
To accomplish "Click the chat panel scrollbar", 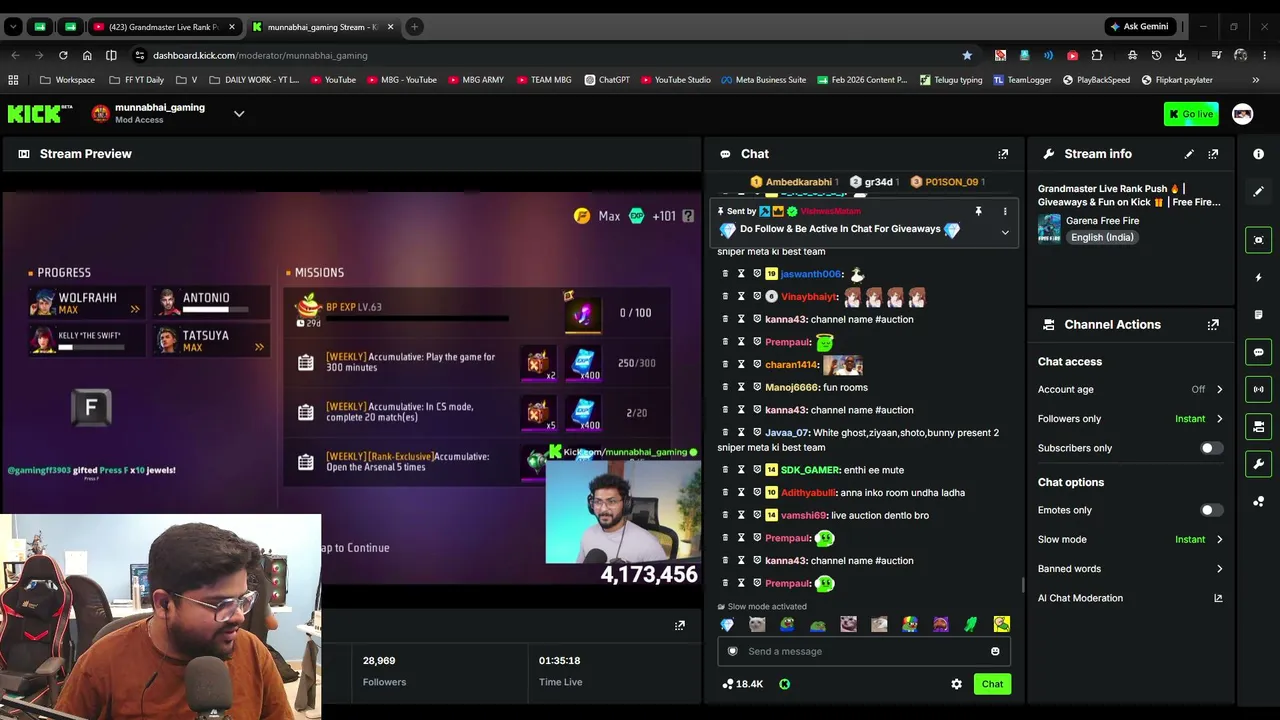I will pos(1021,584).
